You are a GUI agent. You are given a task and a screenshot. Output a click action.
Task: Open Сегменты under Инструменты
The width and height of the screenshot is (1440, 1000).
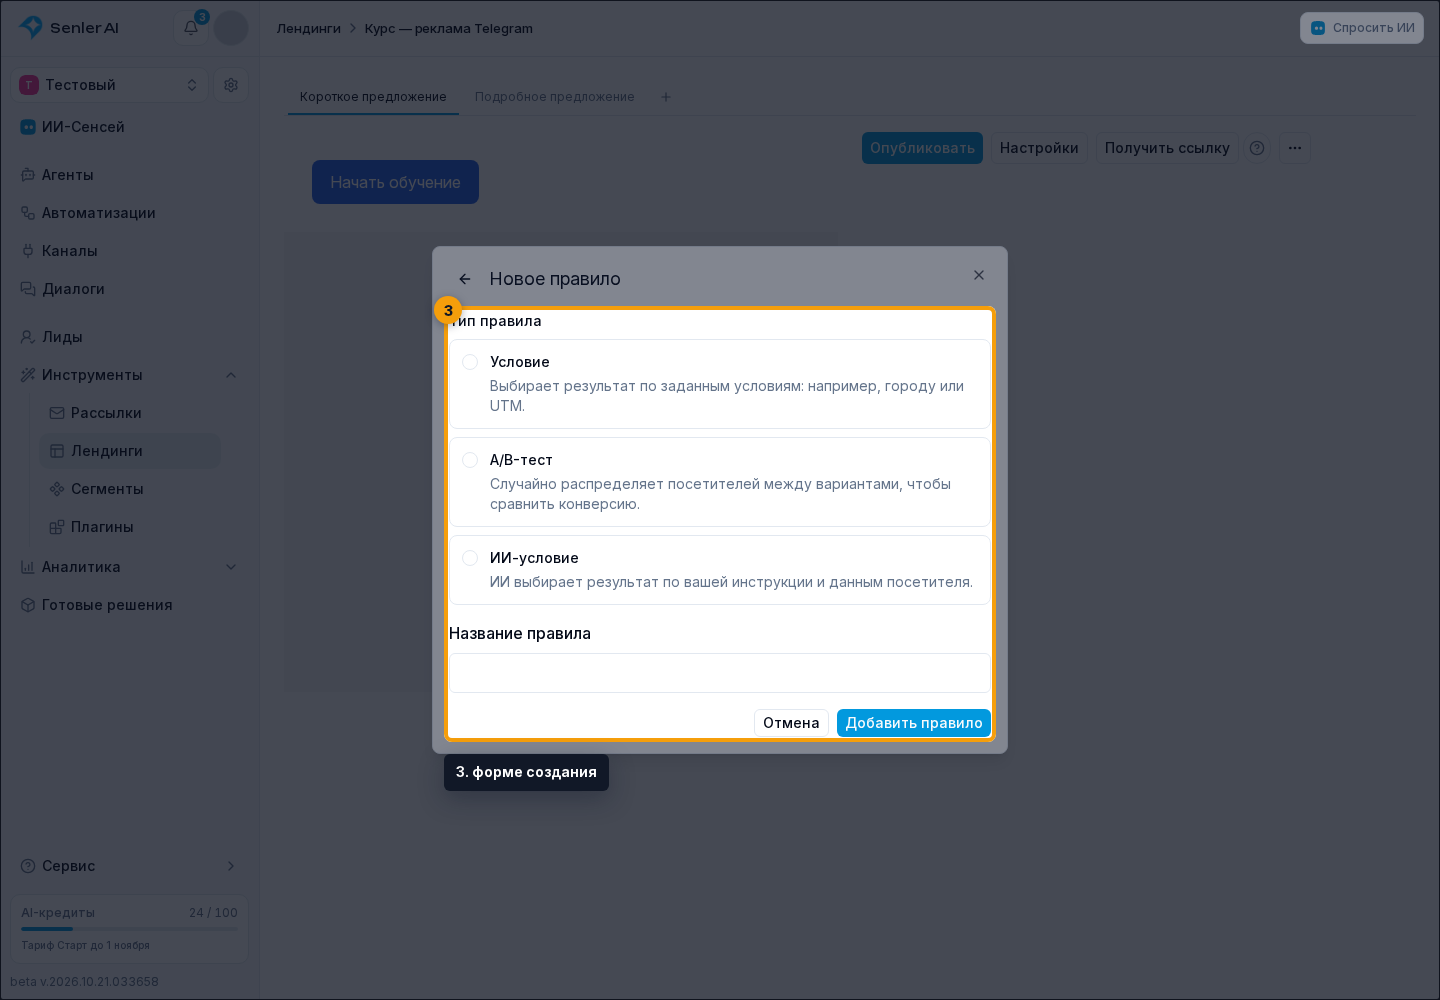130,489
